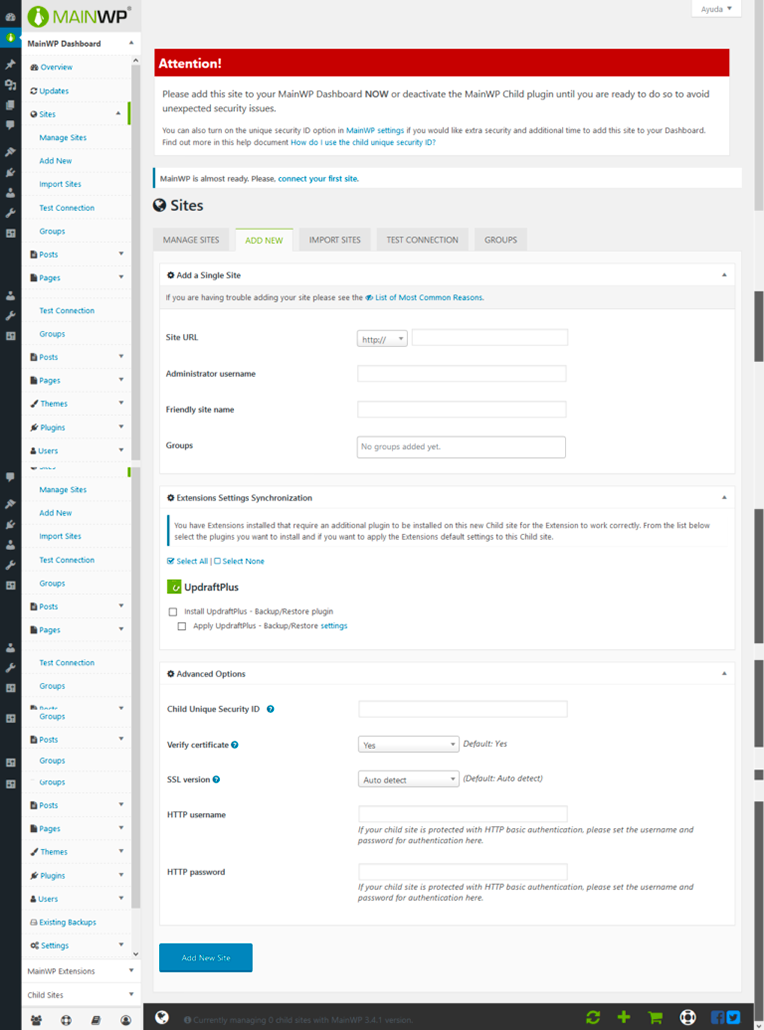Click the gear icon beside Advanced Options
The width and height of the screenshot is (764, 1030).
point(171,674)
